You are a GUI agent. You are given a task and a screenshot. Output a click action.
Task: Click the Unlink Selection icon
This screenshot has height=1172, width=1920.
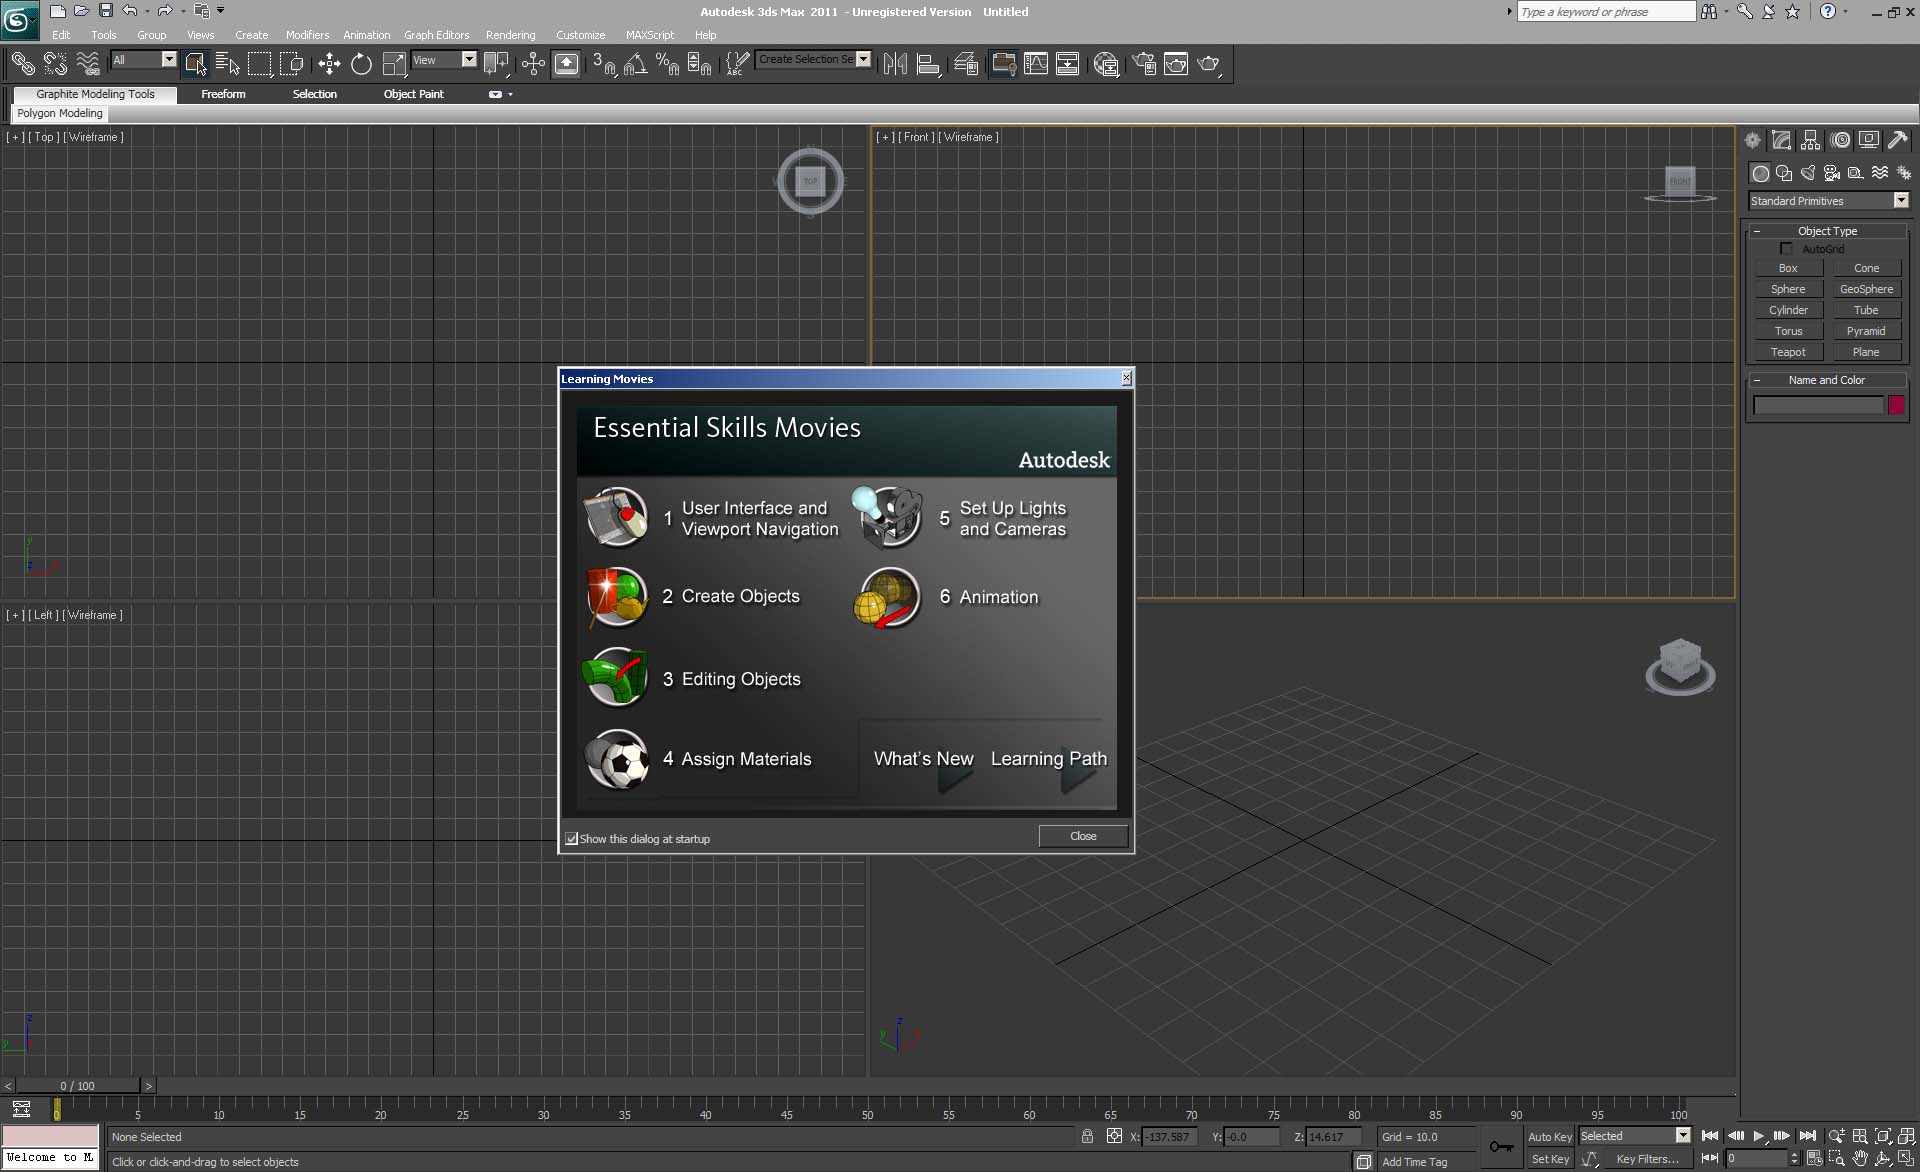coord(55,64)
